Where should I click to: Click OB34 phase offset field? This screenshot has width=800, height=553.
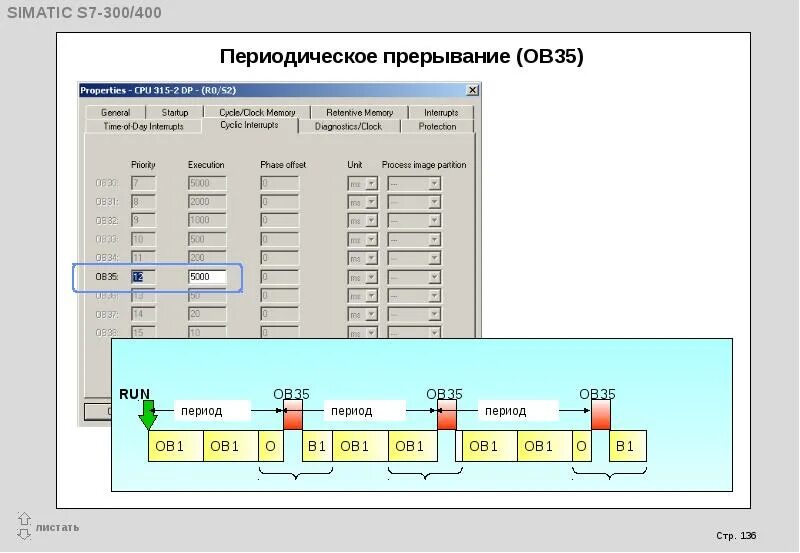[x=280, y=258]
